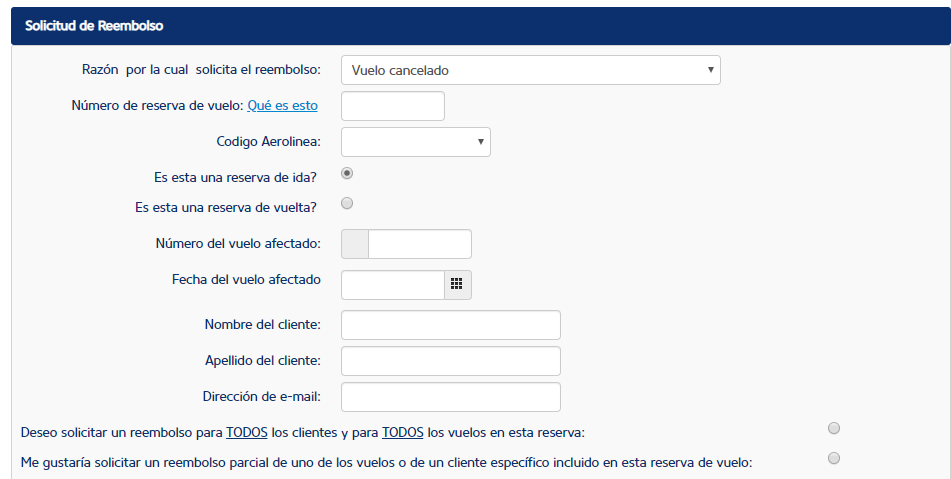Click the 'Es esta una reserva de ida?' label
The width and height of the screenshot is (951, 479).
pyautogui.click(x=235, y=178)
